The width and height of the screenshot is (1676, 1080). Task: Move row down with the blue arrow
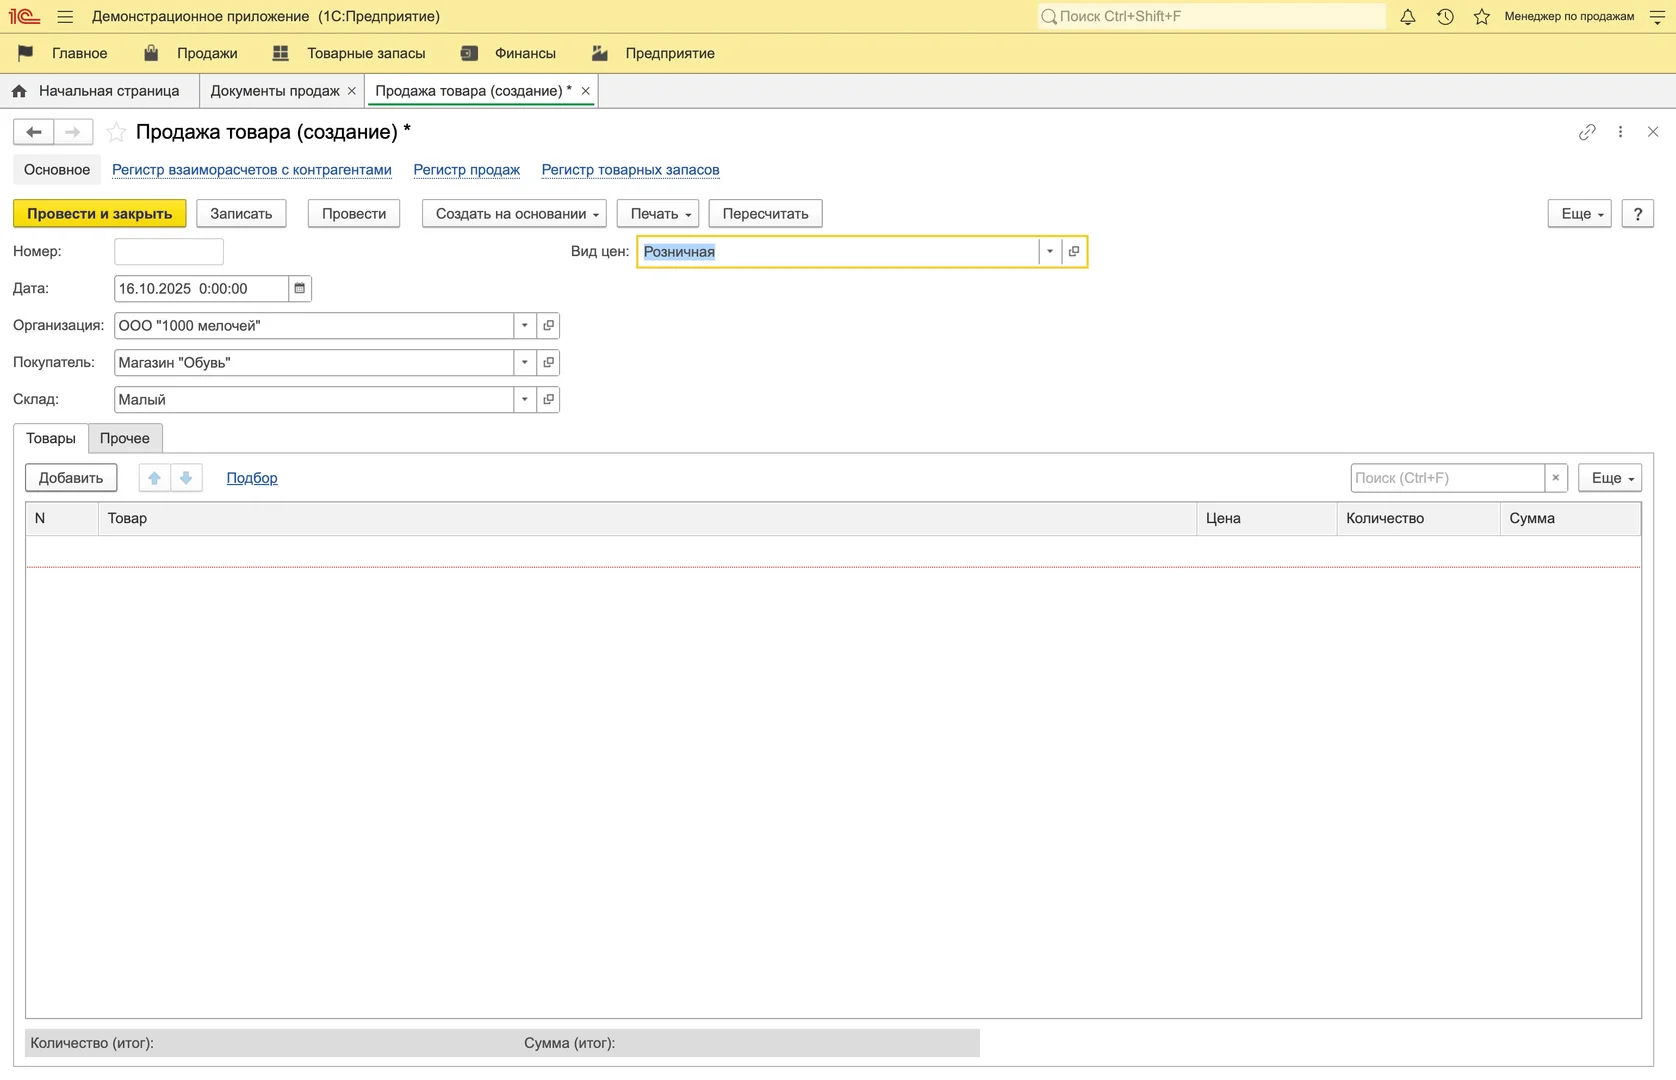(186, 478)
